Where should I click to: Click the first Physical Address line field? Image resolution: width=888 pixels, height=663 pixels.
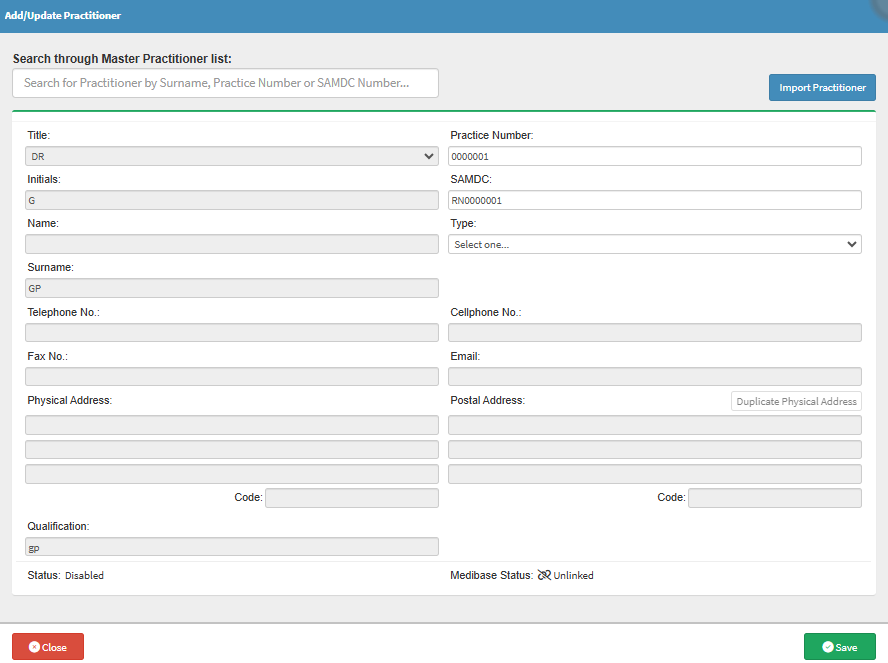click(x=232, y=425)
